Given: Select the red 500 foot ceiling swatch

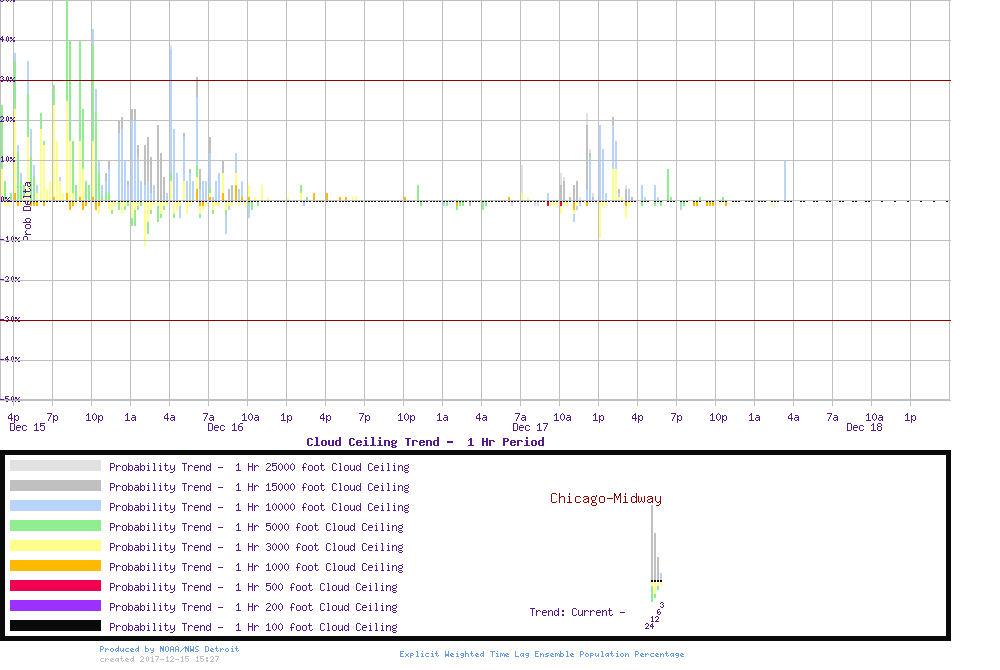Looking at the screenshot, I should [x=55, y=586].
